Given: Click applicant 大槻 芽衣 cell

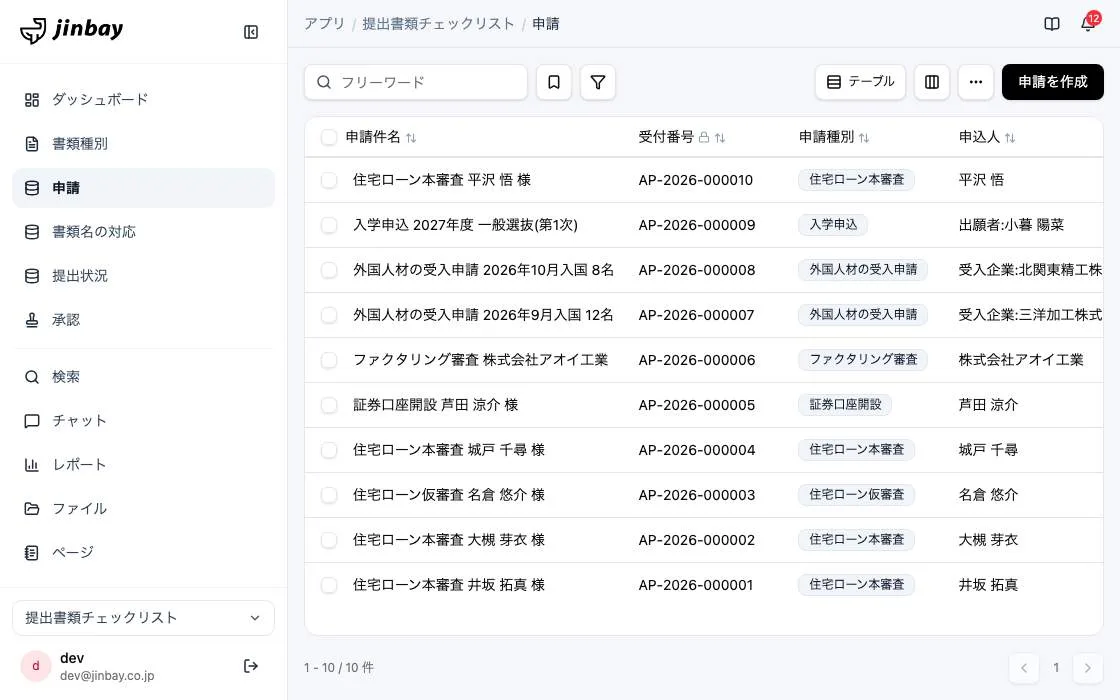Looking at the screenshot, I should (988, 540).
